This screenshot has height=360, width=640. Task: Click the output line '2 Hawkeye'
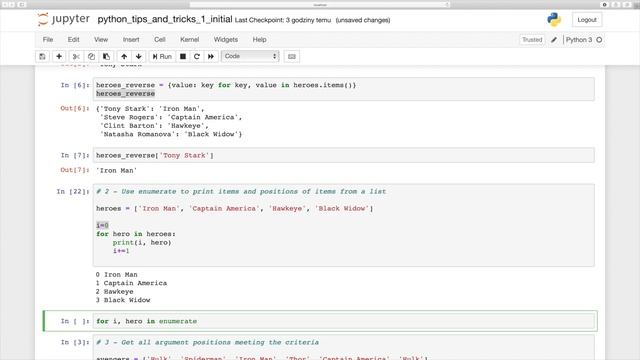pyautogui.click(x=114, y=291)
